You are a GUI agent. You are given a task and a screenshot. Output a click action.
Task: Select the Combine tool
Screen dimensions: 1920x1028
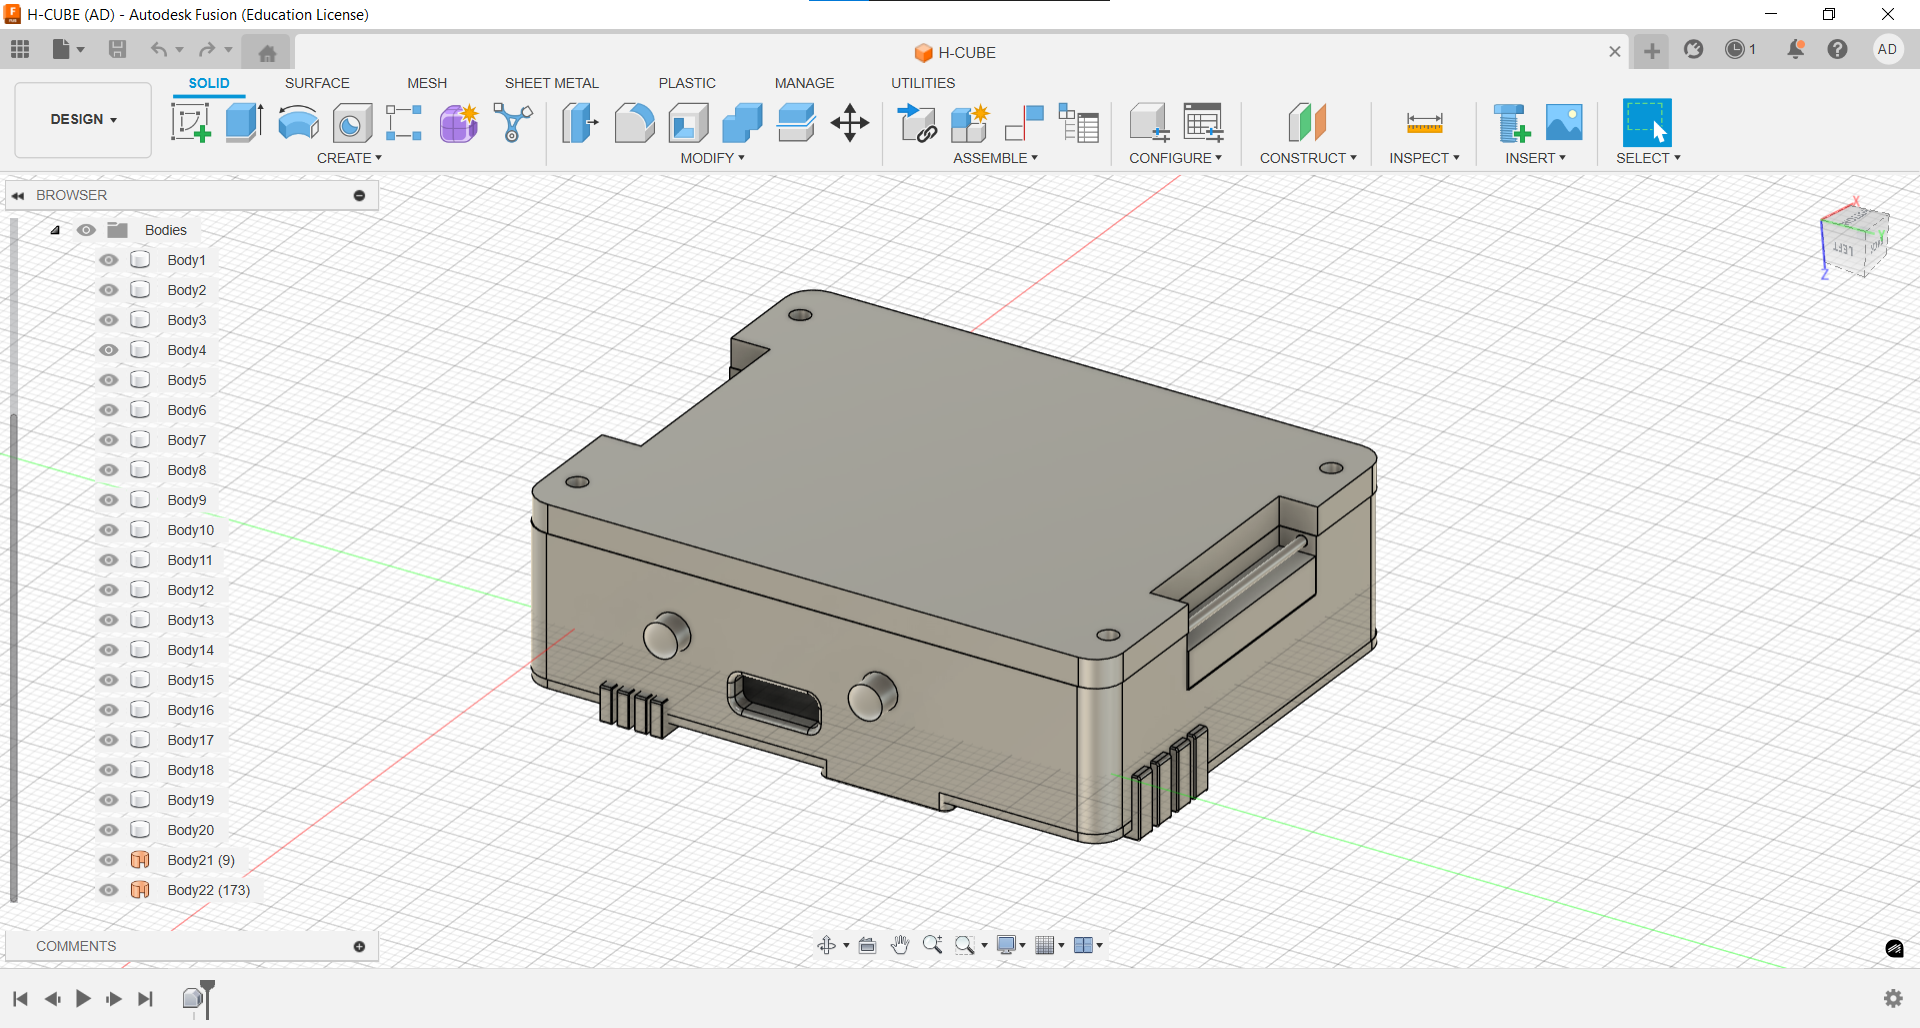tap(742, 123)
